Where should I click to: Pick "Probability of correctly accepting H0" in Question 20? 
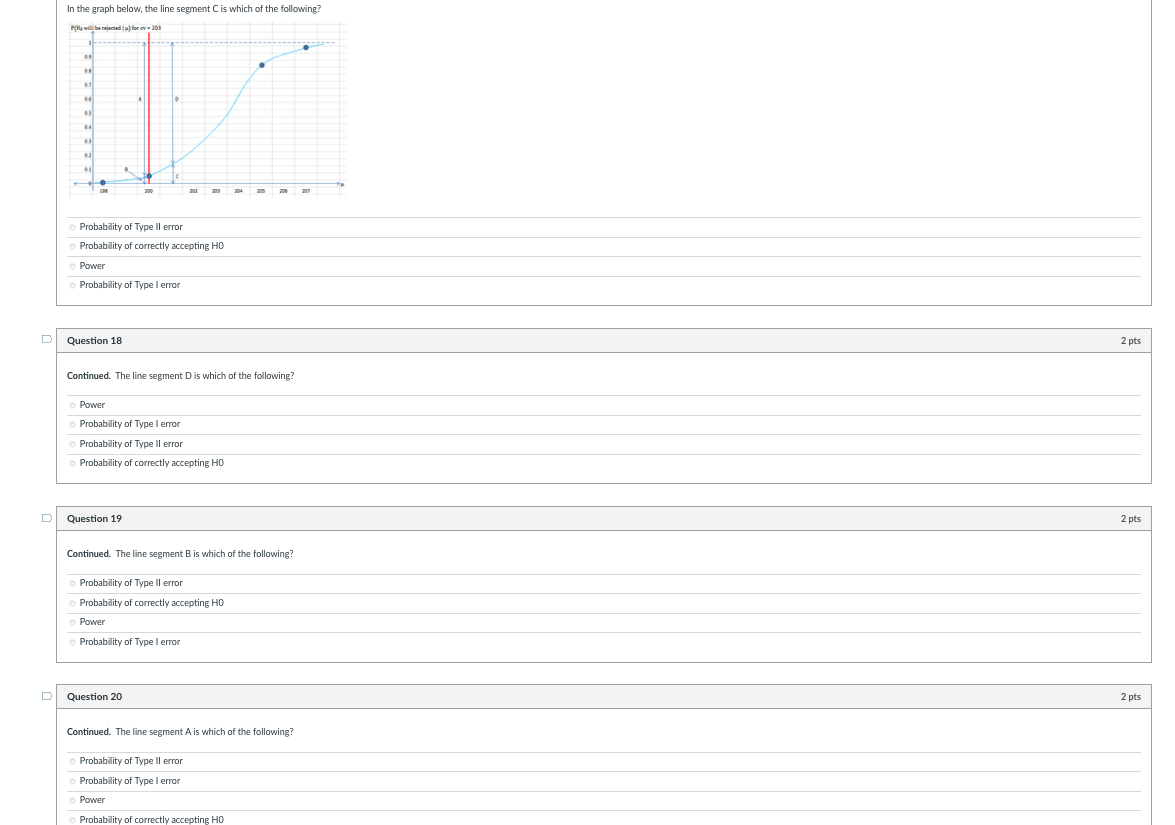(x=72, y=820)
